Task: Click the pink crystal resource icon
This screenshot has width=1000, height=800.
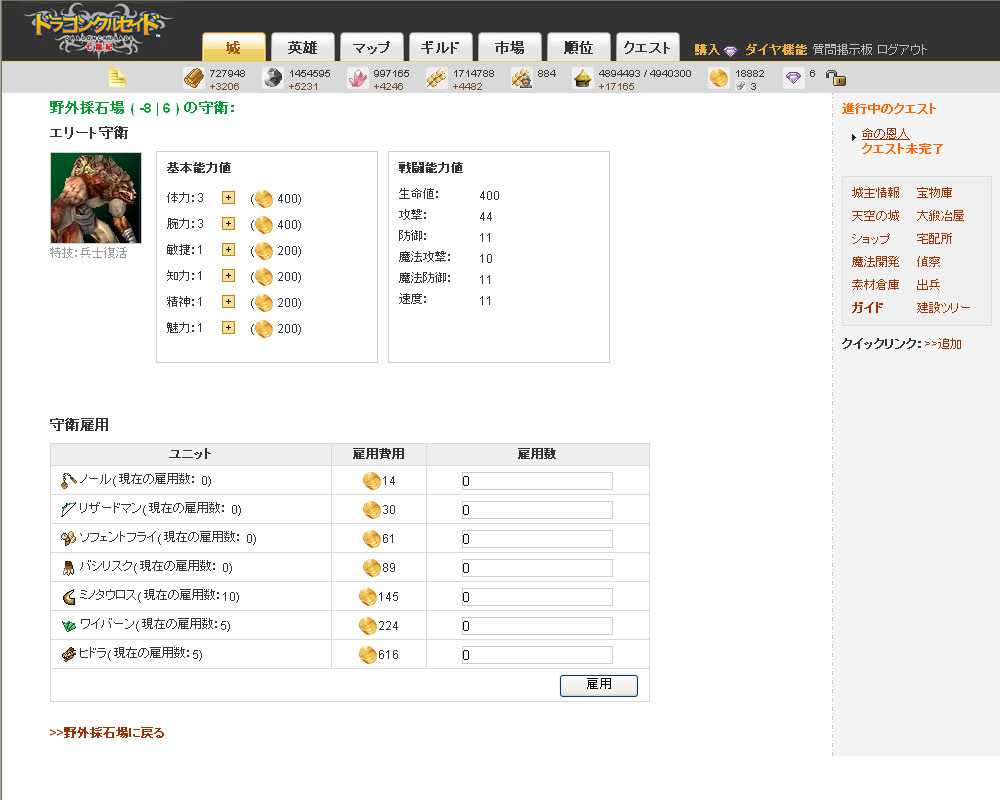Action: 357,78
